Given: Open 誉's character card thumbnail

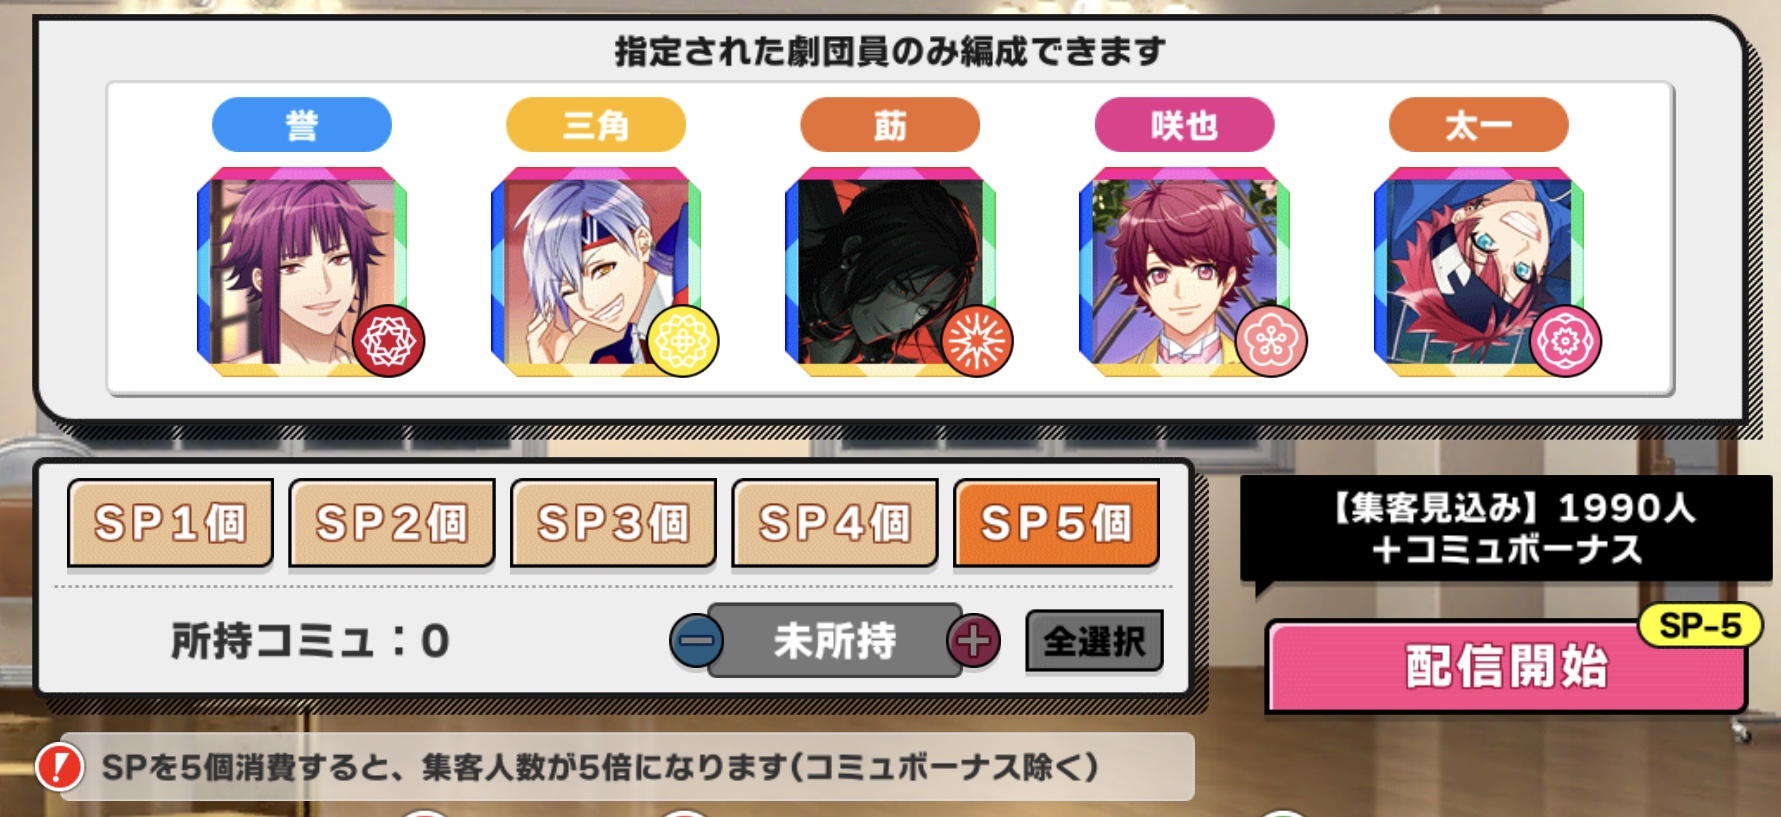Looking at the screenshot, I should [302, 271].
